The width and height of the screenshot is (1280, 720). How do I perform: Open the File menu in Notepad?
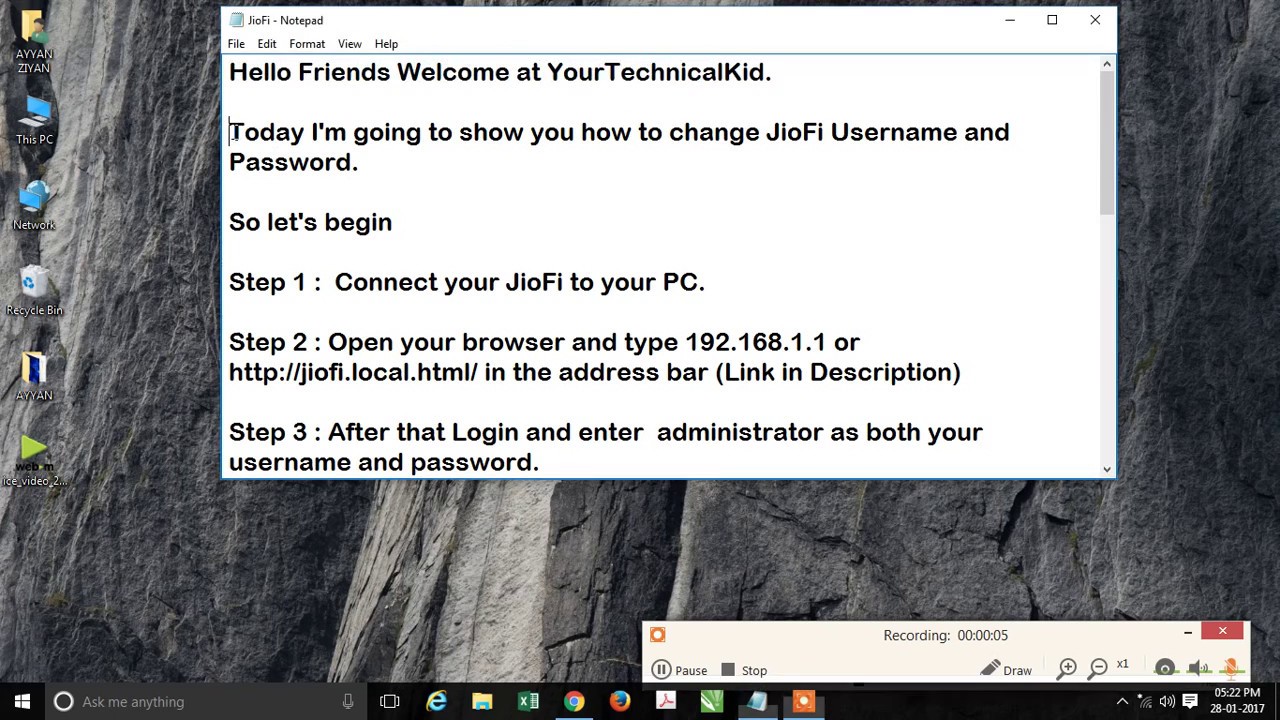(x=236, y=44)
